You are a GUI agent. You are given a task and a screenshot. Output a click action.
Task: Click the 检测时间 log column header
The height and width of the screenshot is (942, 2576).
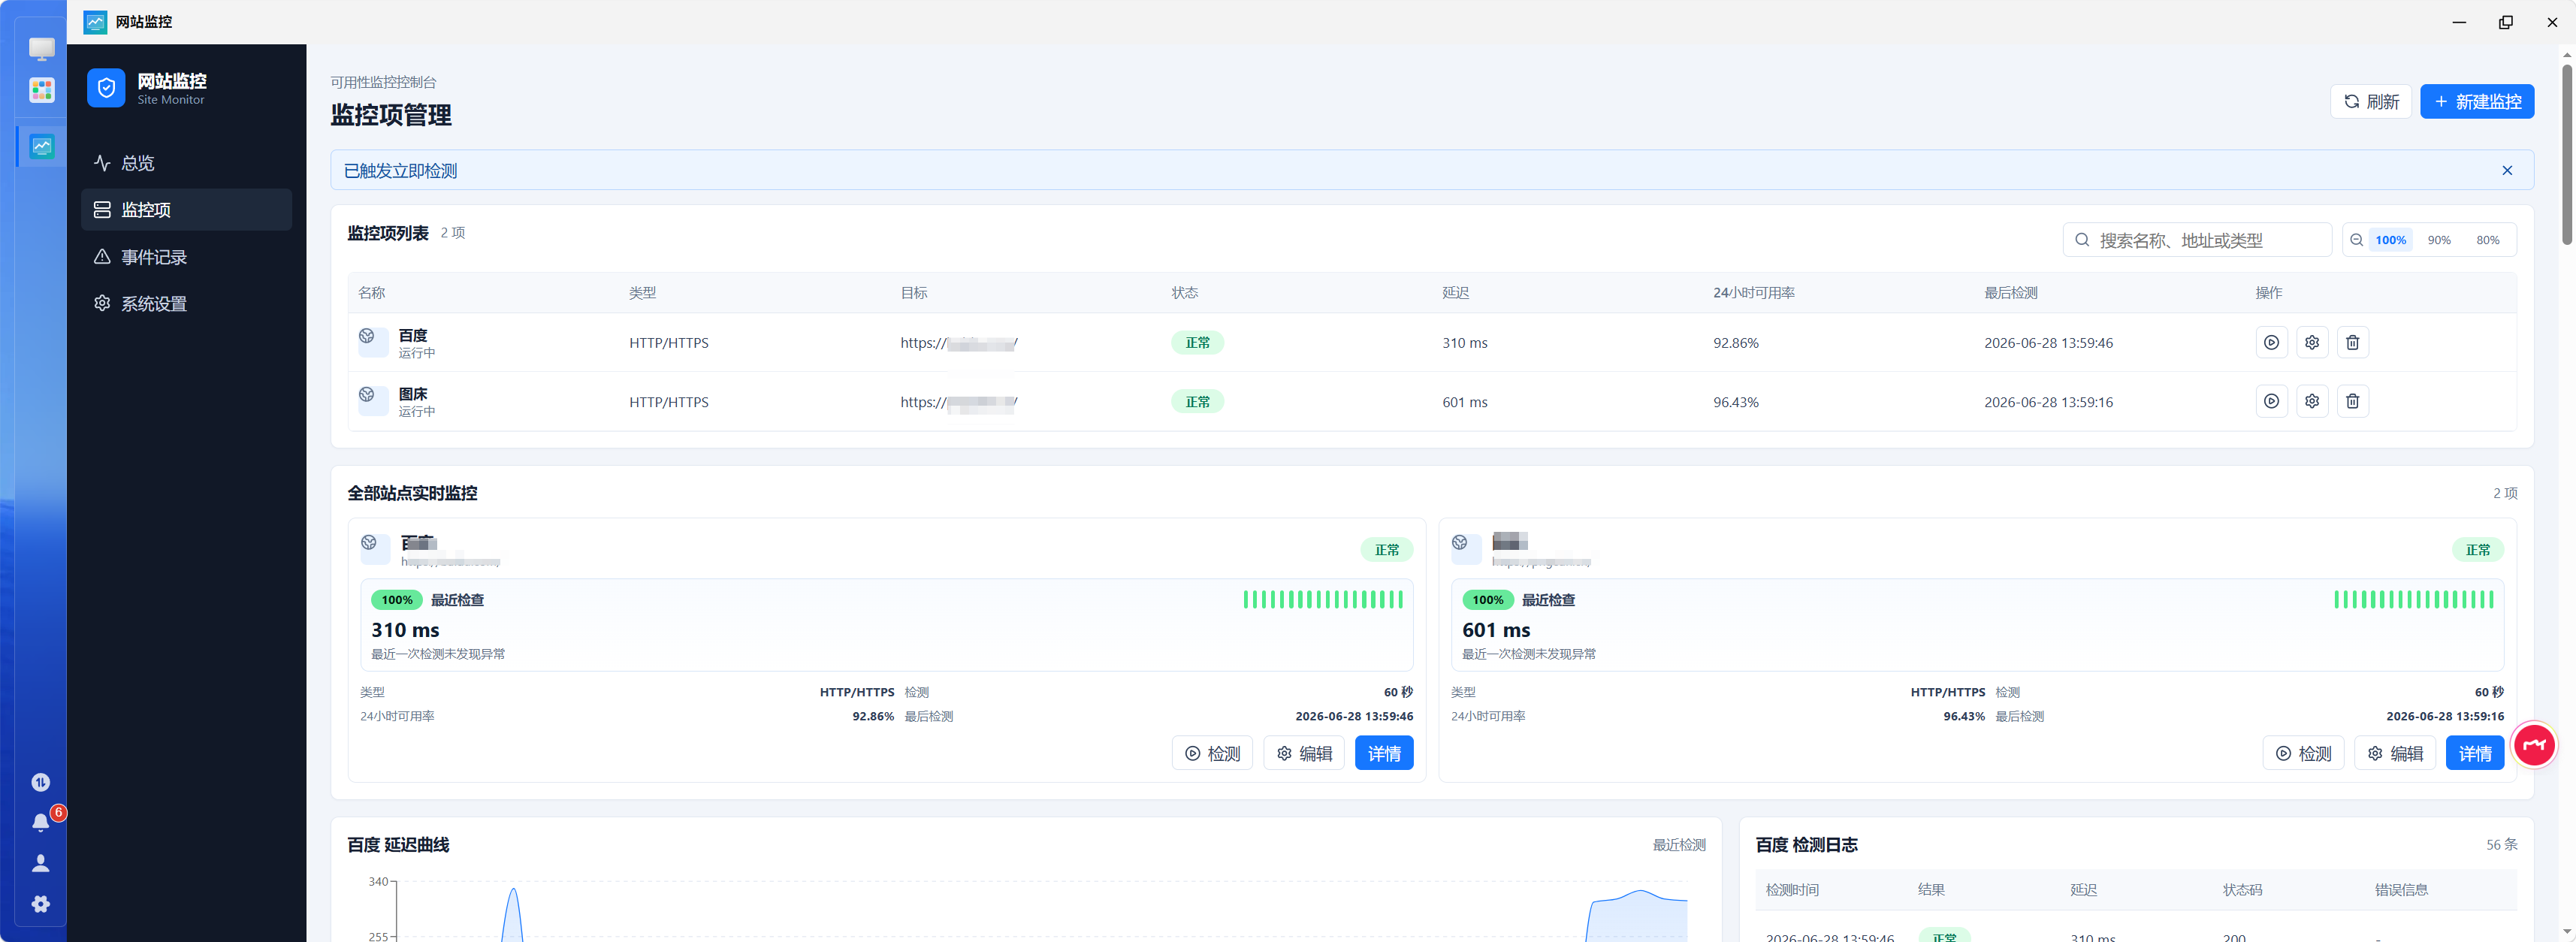tap(1792, 890)
